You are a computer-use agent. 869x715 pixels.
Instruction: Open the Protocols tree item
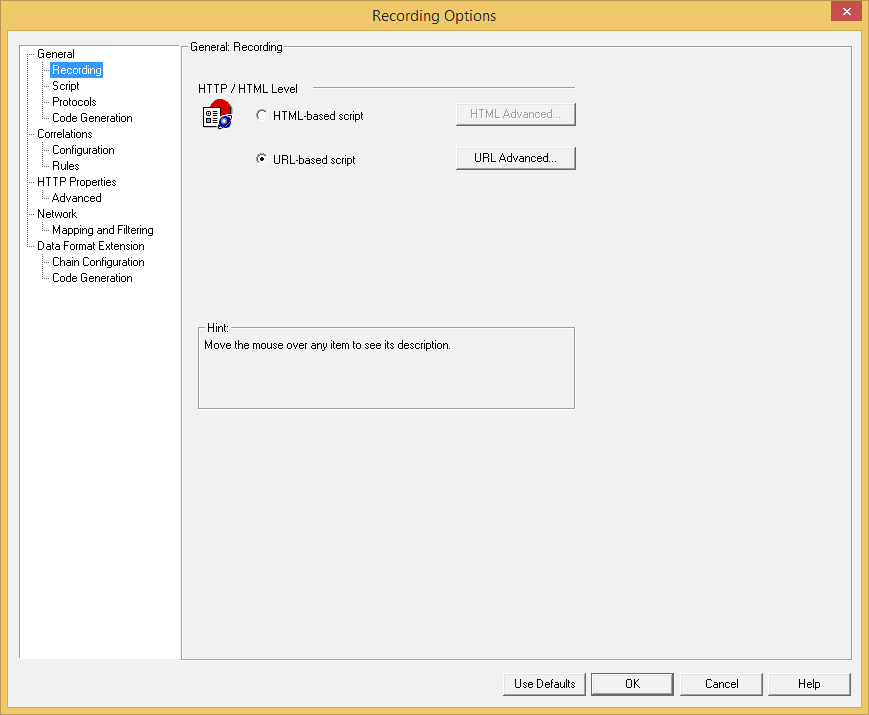pos(74,102)
